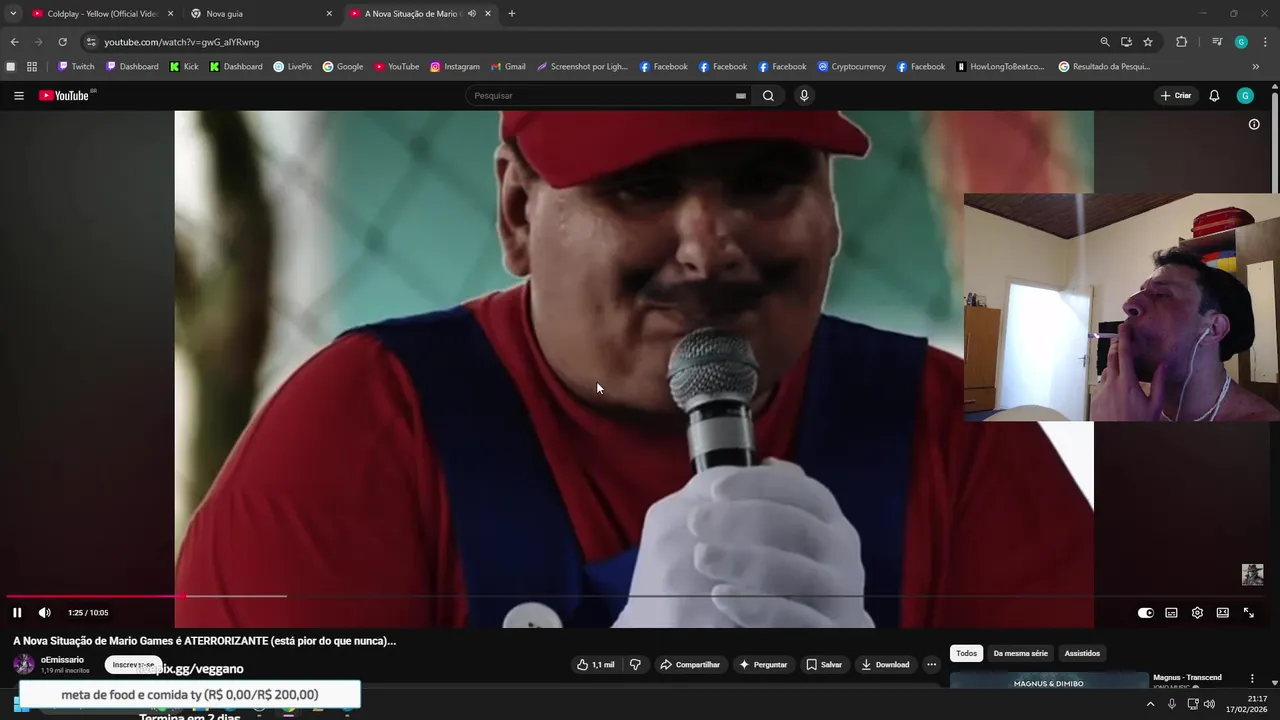Open the Chrome apps grid shortcut
Image resolution: width=1280 pixels, height=720 pixels.
(x=32, y=67)
